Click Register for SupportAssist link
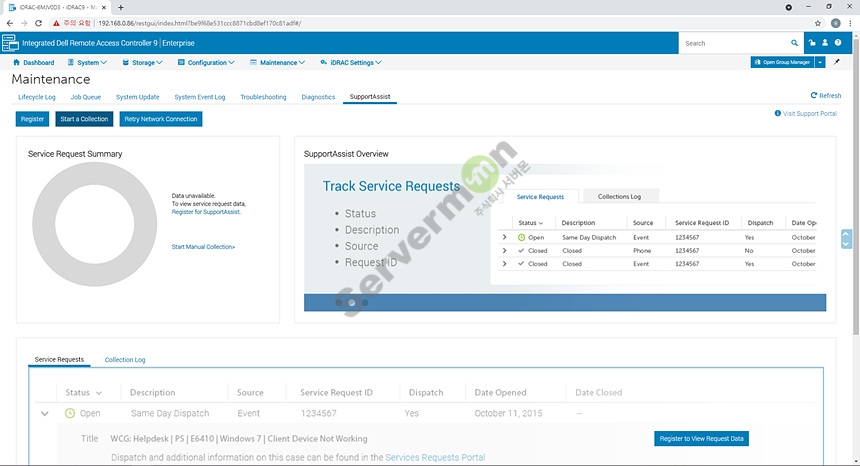 click(206, 212)
